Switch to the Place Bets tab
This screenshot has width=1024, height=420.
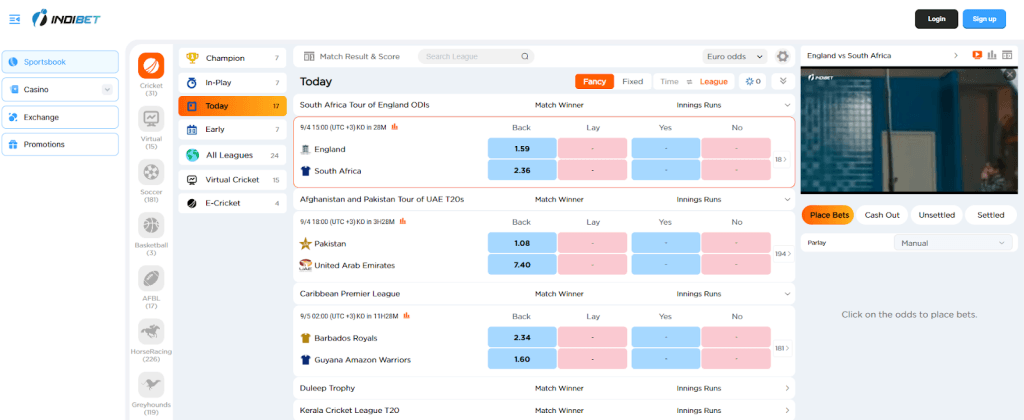827,215
